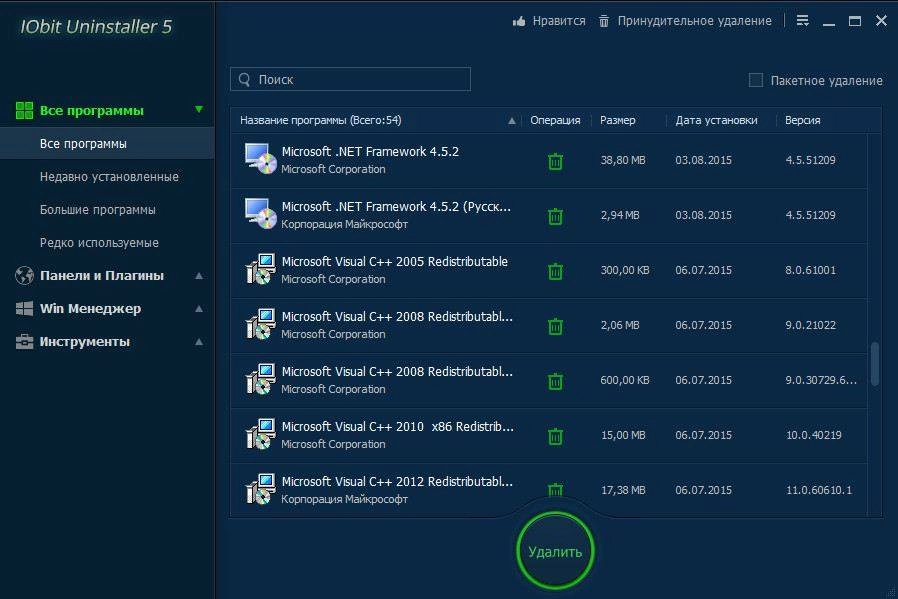This screenshot has height=599, width=898.
Task: Click trash icon for Visual C++ 2010 x86
Action: coord(555,436)
